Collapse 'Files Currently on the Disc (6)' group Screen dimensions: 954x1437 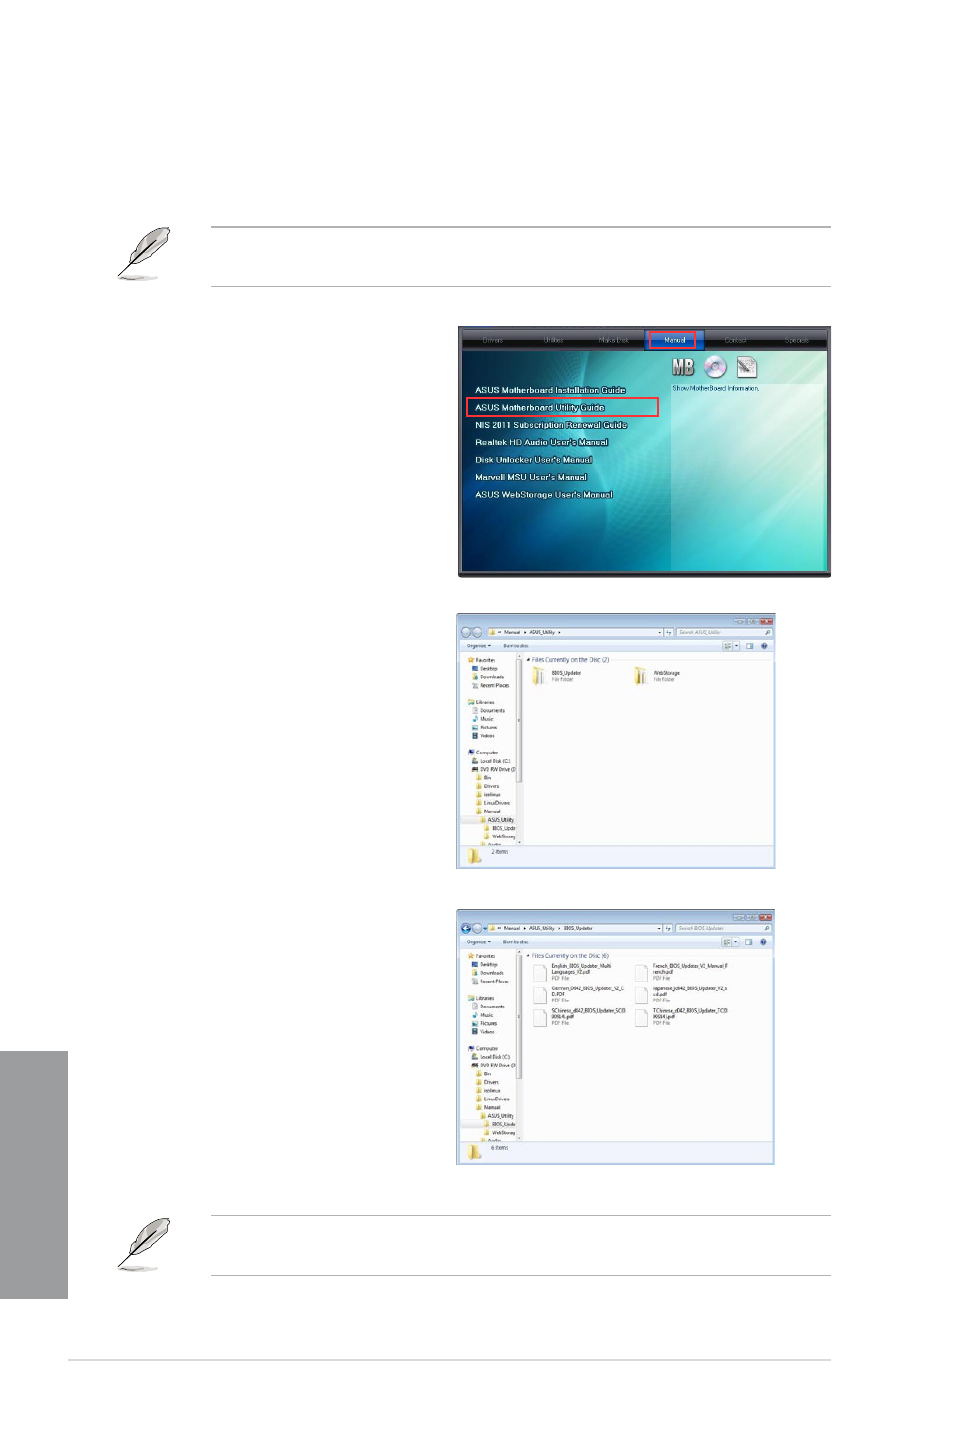(x=528, y=956)
